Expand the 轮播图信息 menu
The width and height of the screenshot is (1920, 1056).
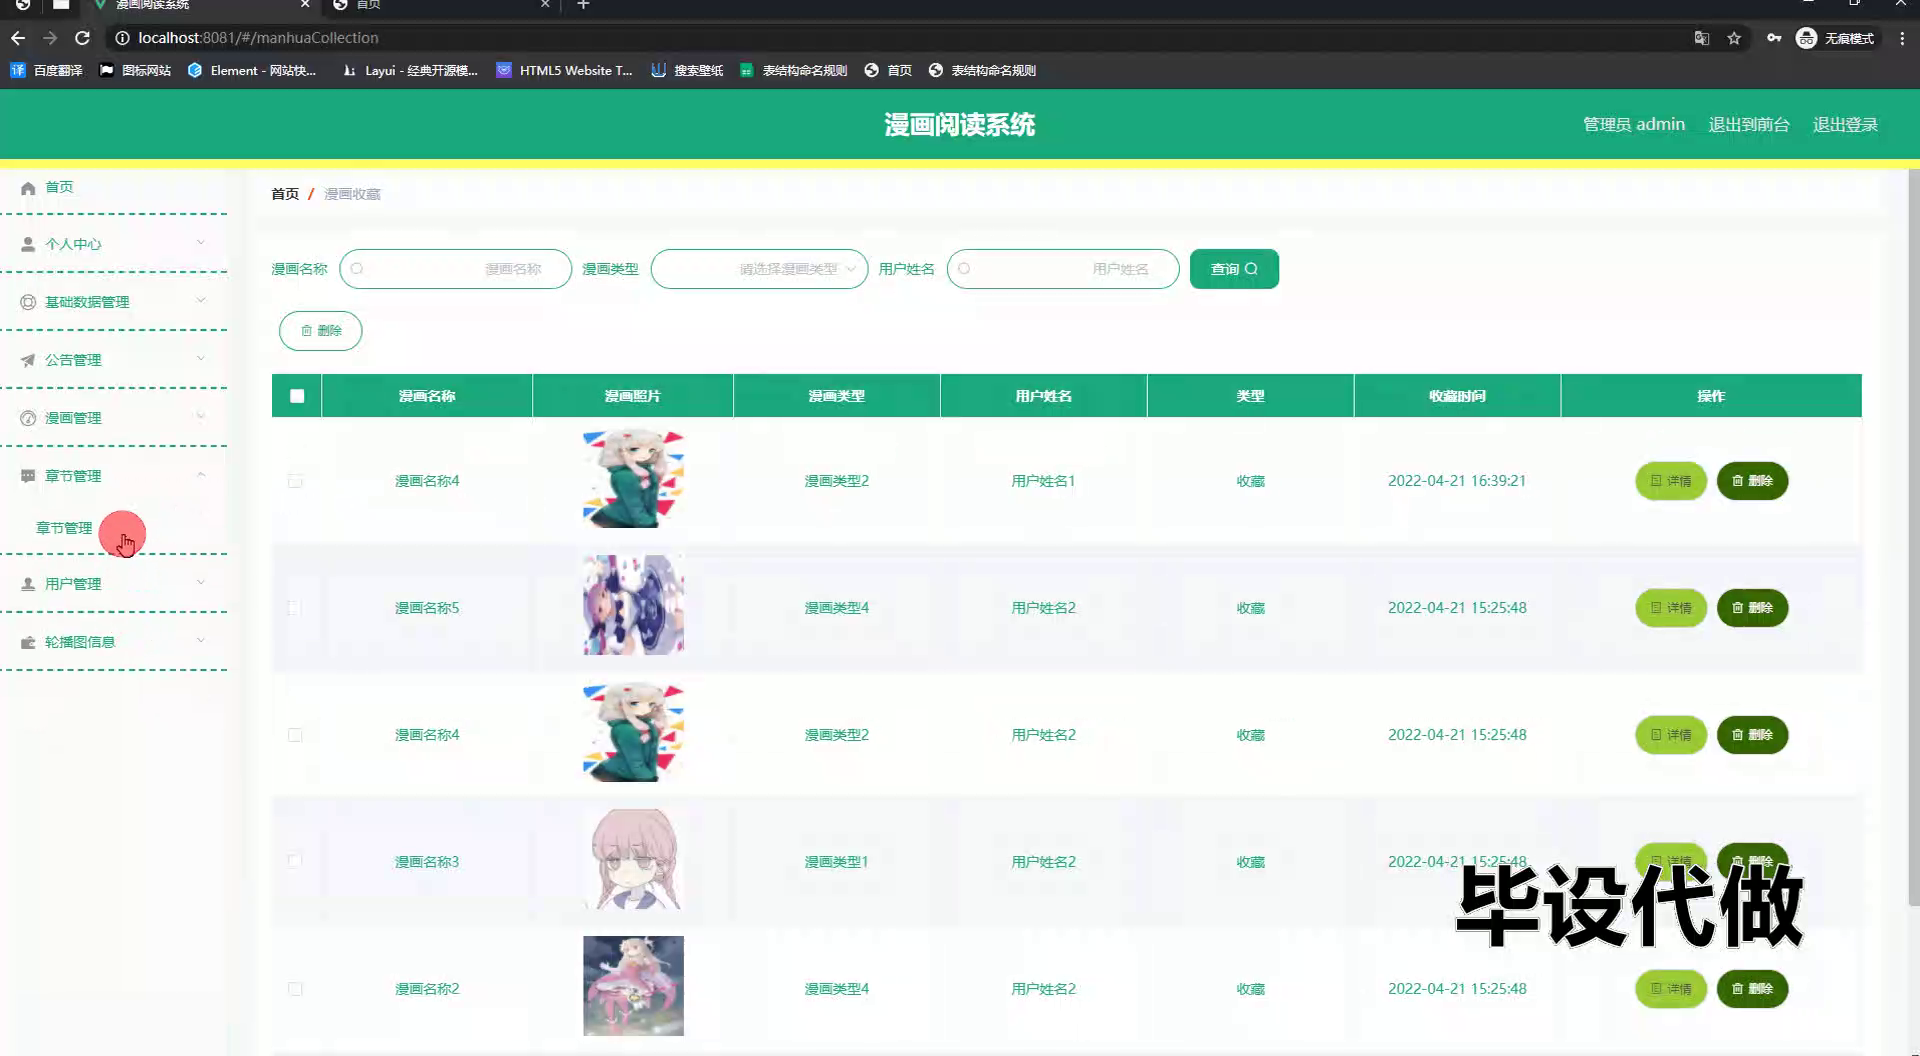201,641
